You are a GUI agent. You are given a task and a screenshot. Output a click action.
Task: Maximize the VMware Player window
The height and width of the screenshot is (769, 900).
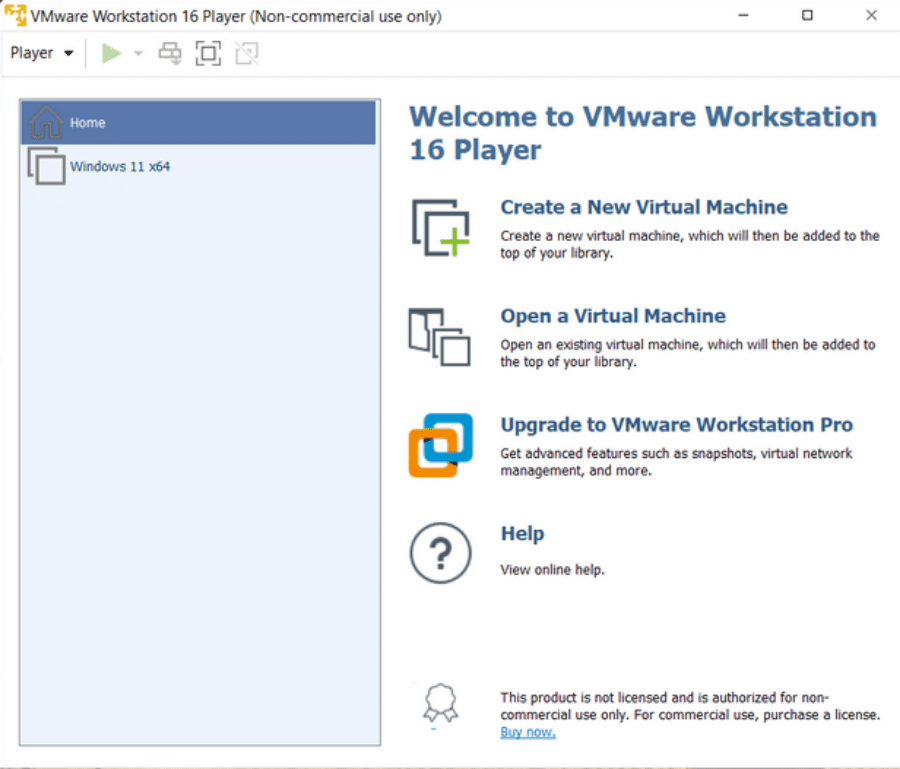(x=808, y=15)
